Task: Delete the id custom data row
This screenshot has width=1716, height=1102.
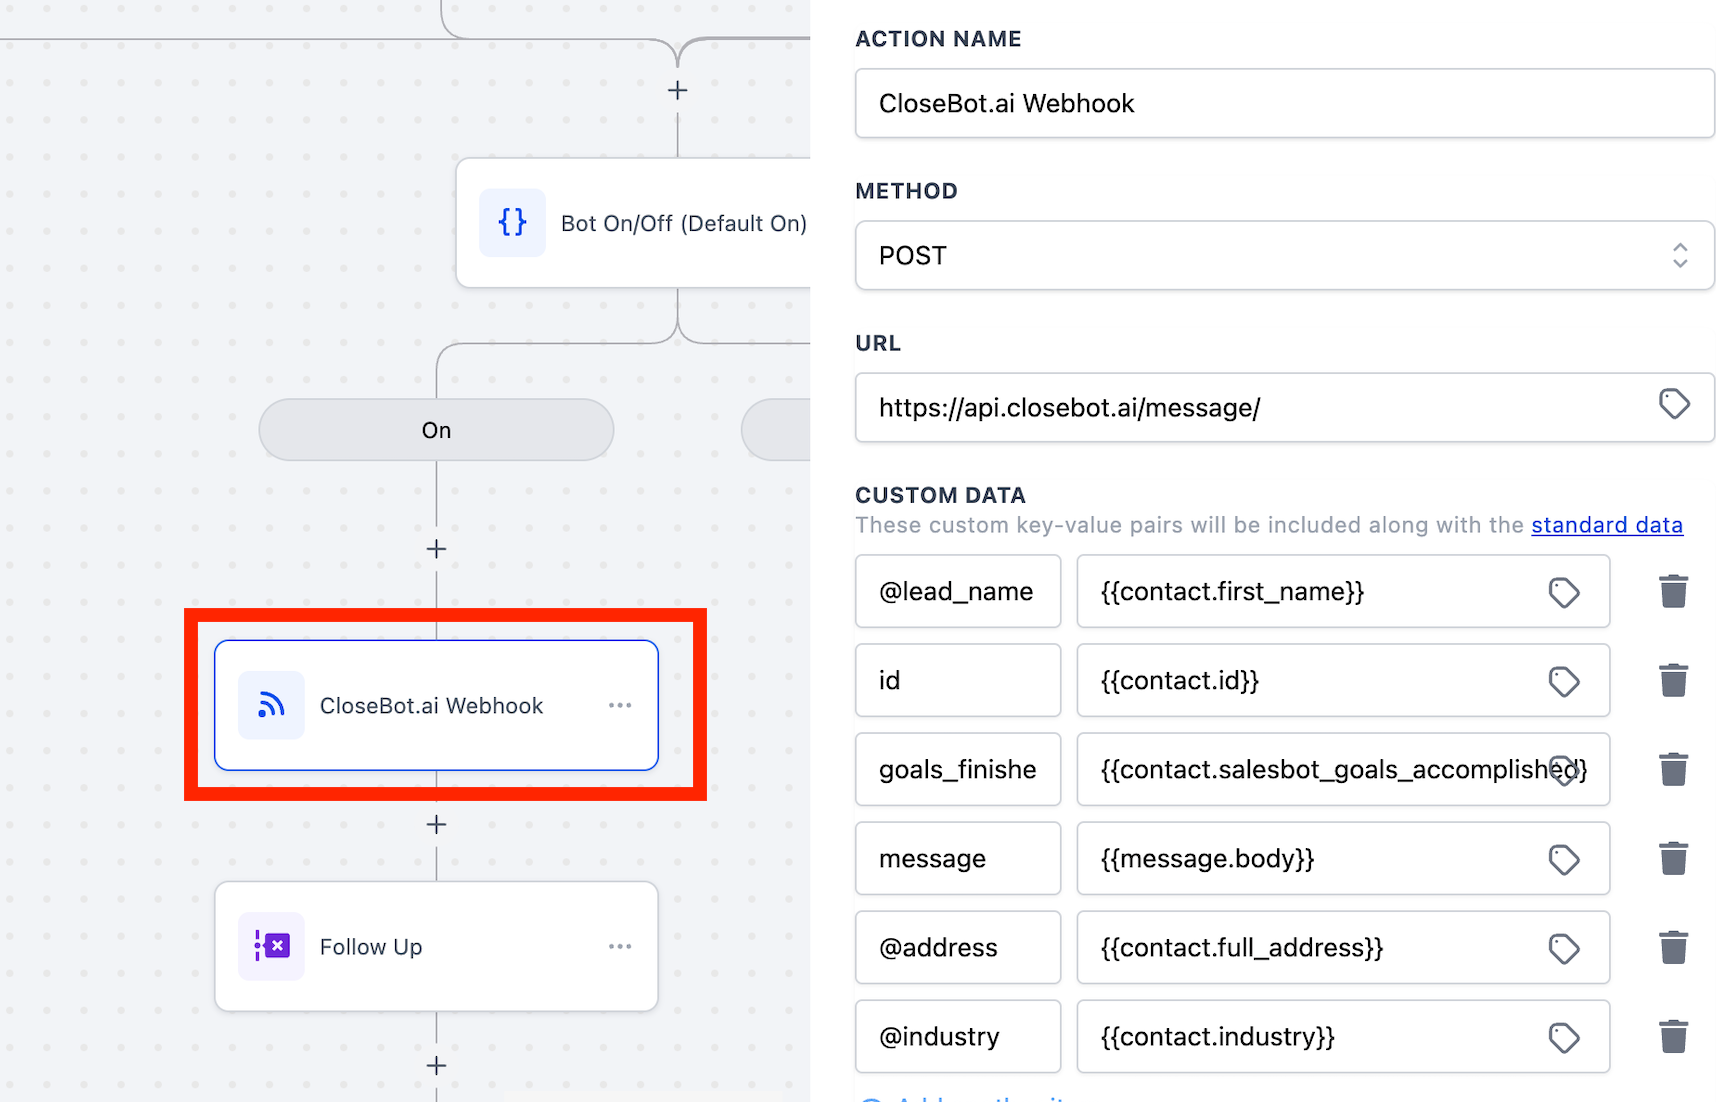Action: [1674, 680]
